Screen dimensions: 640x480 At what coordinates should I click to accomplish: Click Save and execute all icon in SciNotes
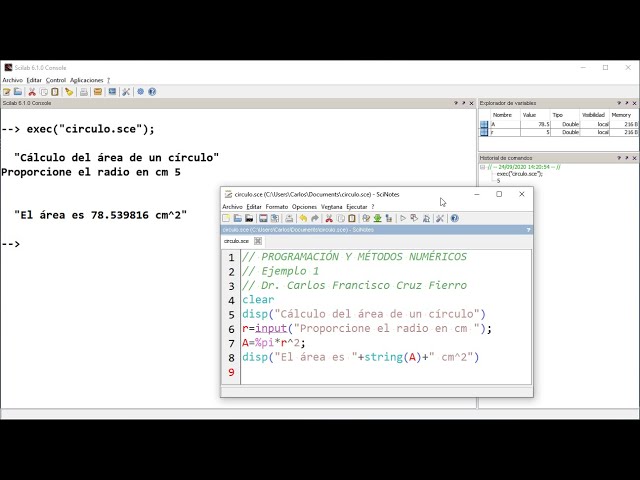point(426,218)
